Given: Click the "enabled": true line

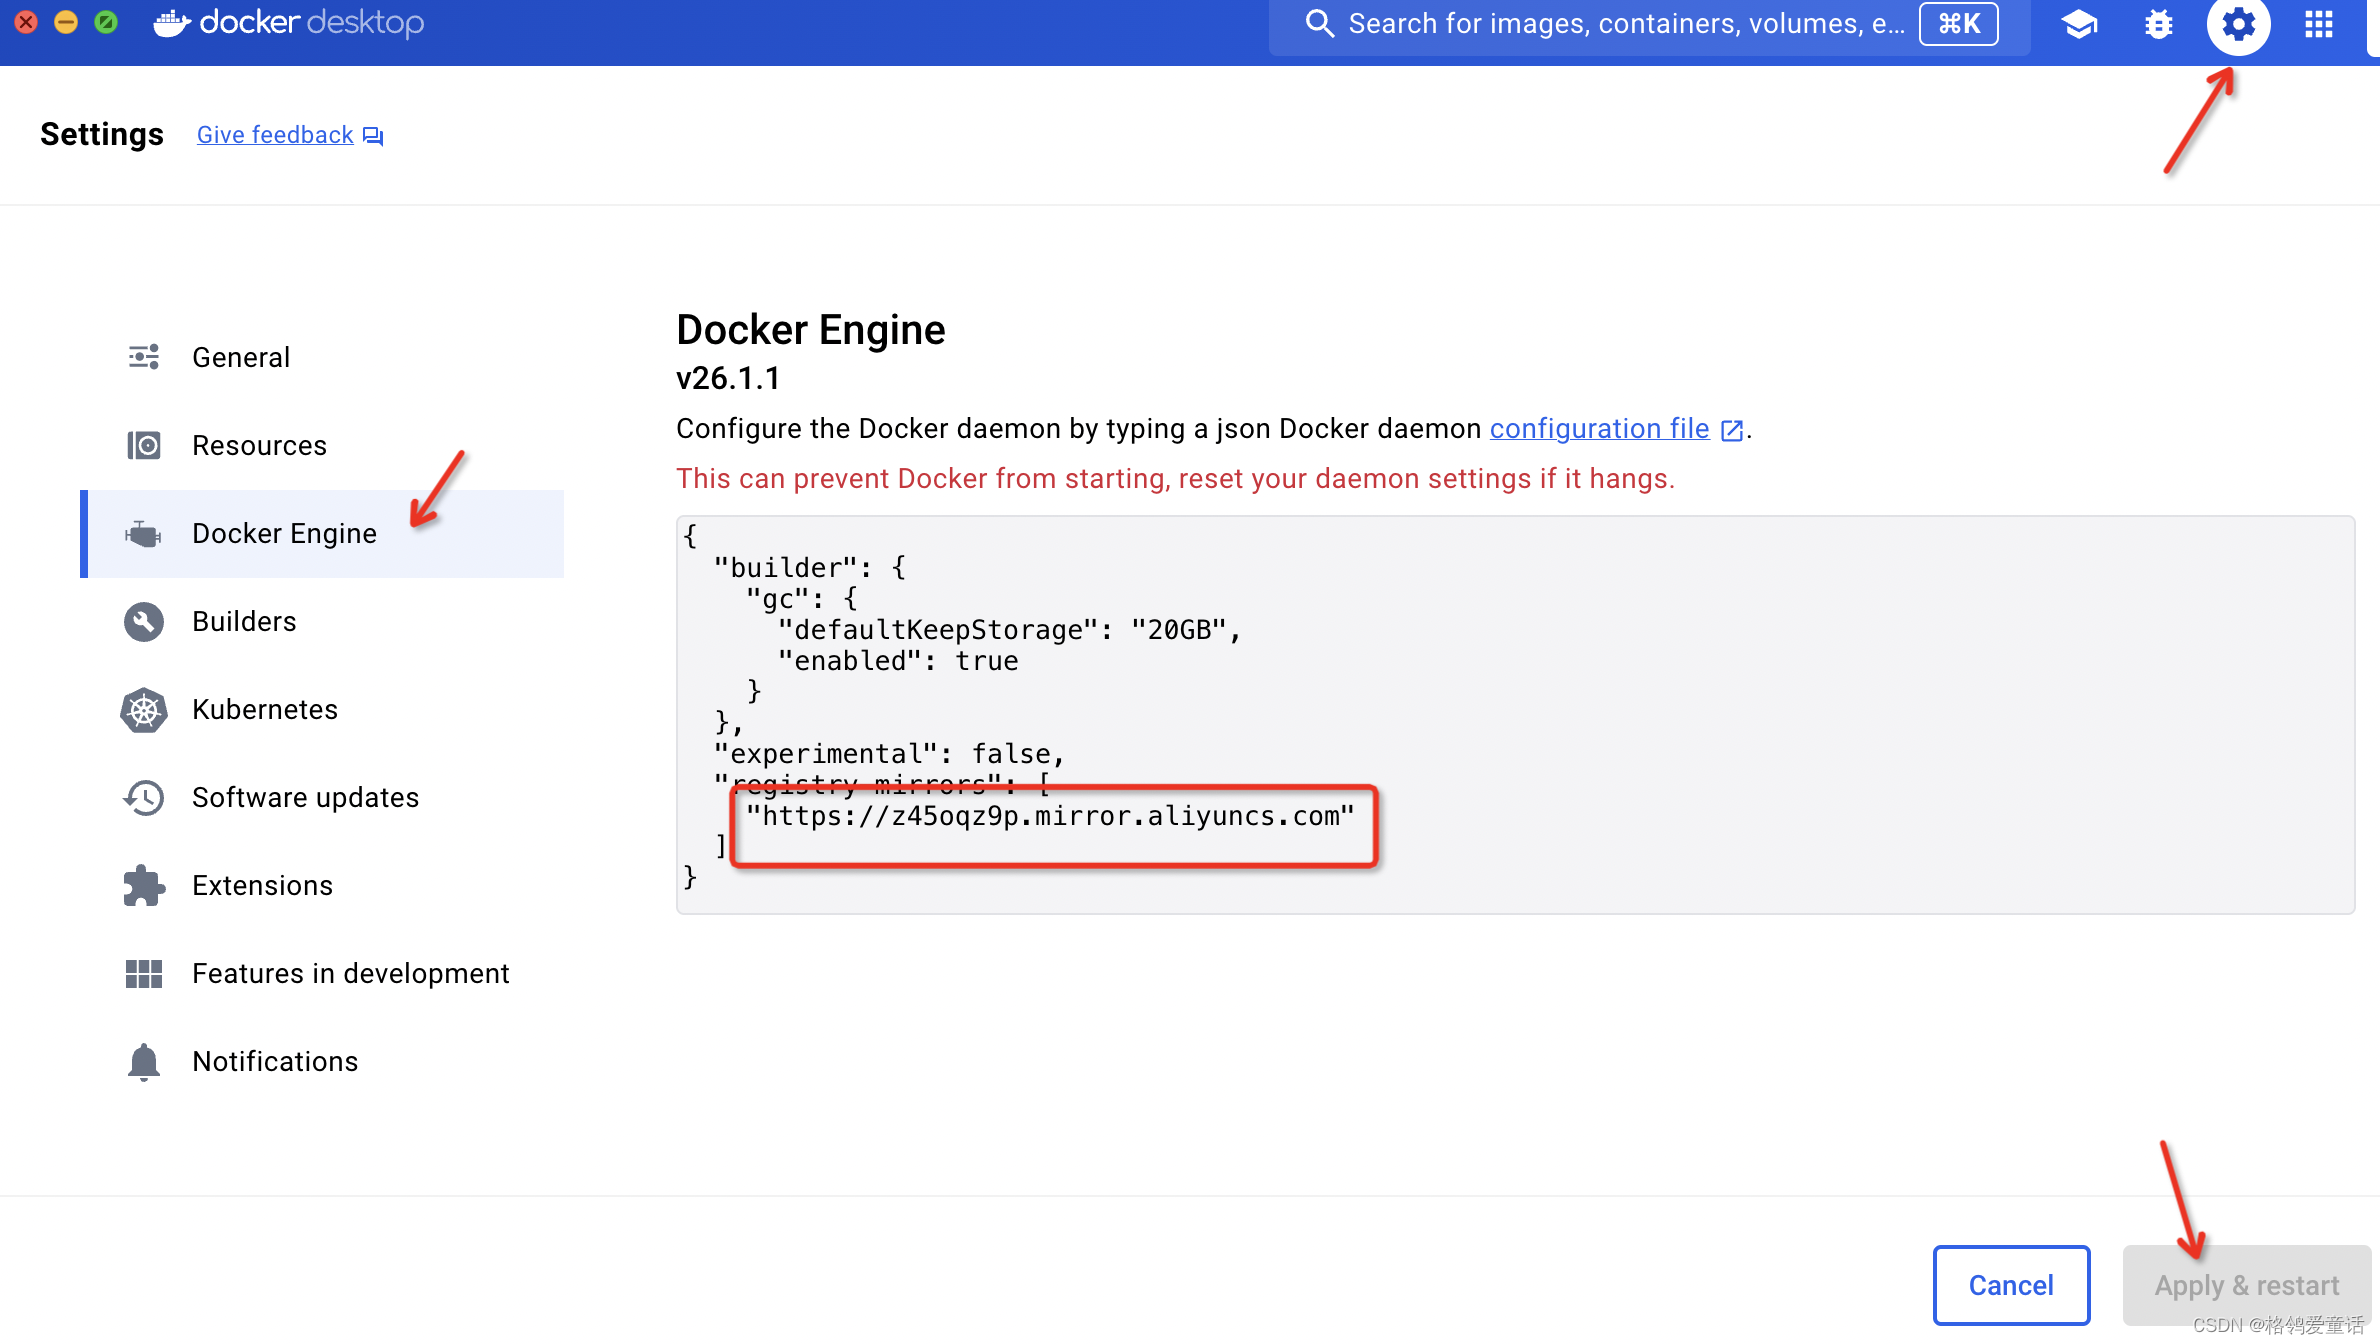Looking at the screenshot, I should [x=898, y=661].
